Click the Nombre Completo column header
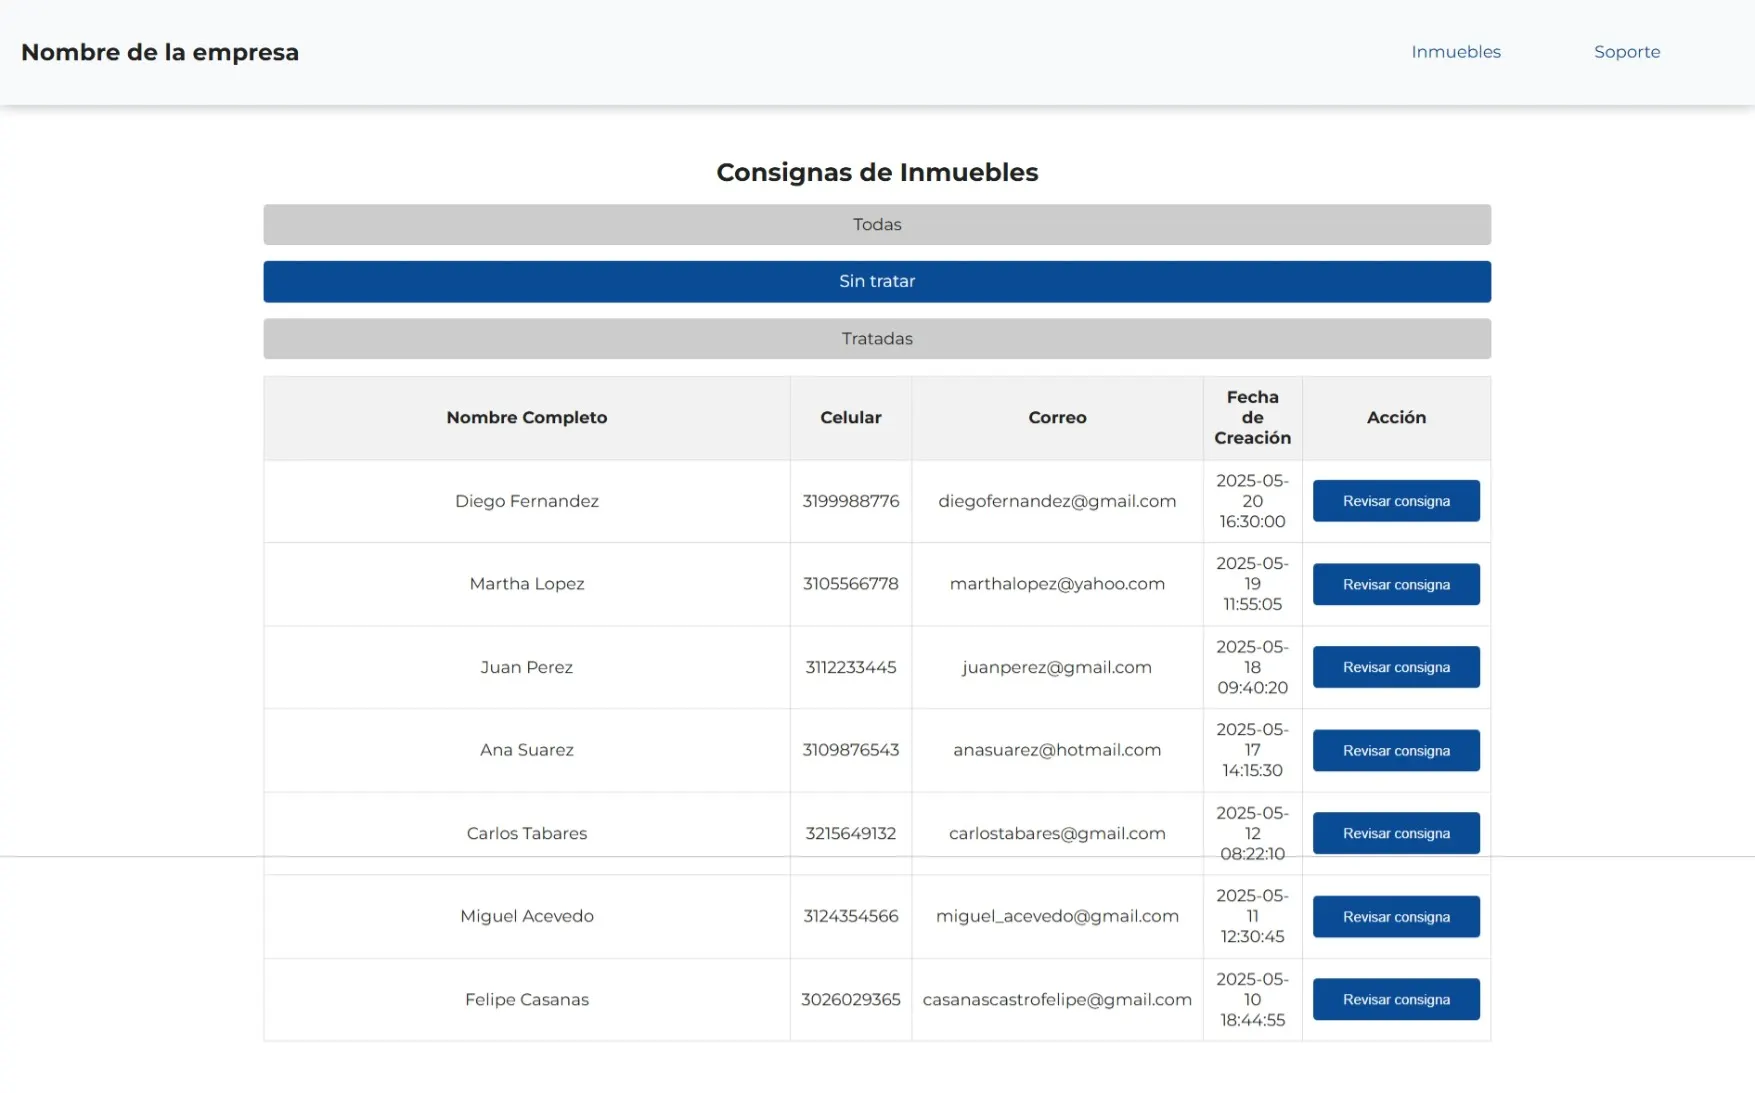 pyautogui.click(x=526, y=418)
